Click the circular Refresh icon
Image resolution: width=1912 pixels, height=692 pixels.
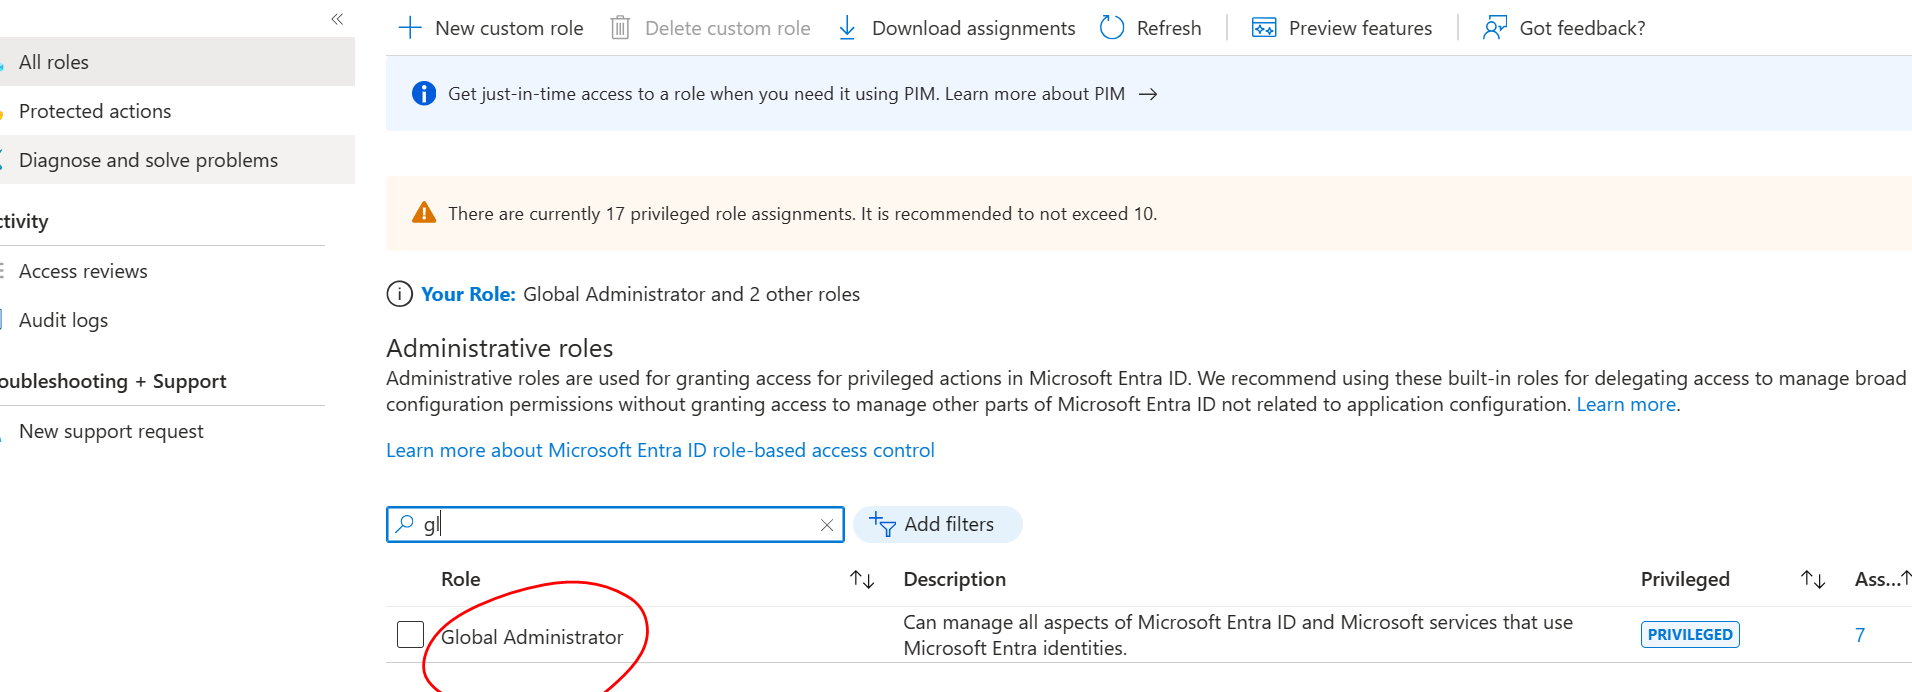[x=1112, y=28]
